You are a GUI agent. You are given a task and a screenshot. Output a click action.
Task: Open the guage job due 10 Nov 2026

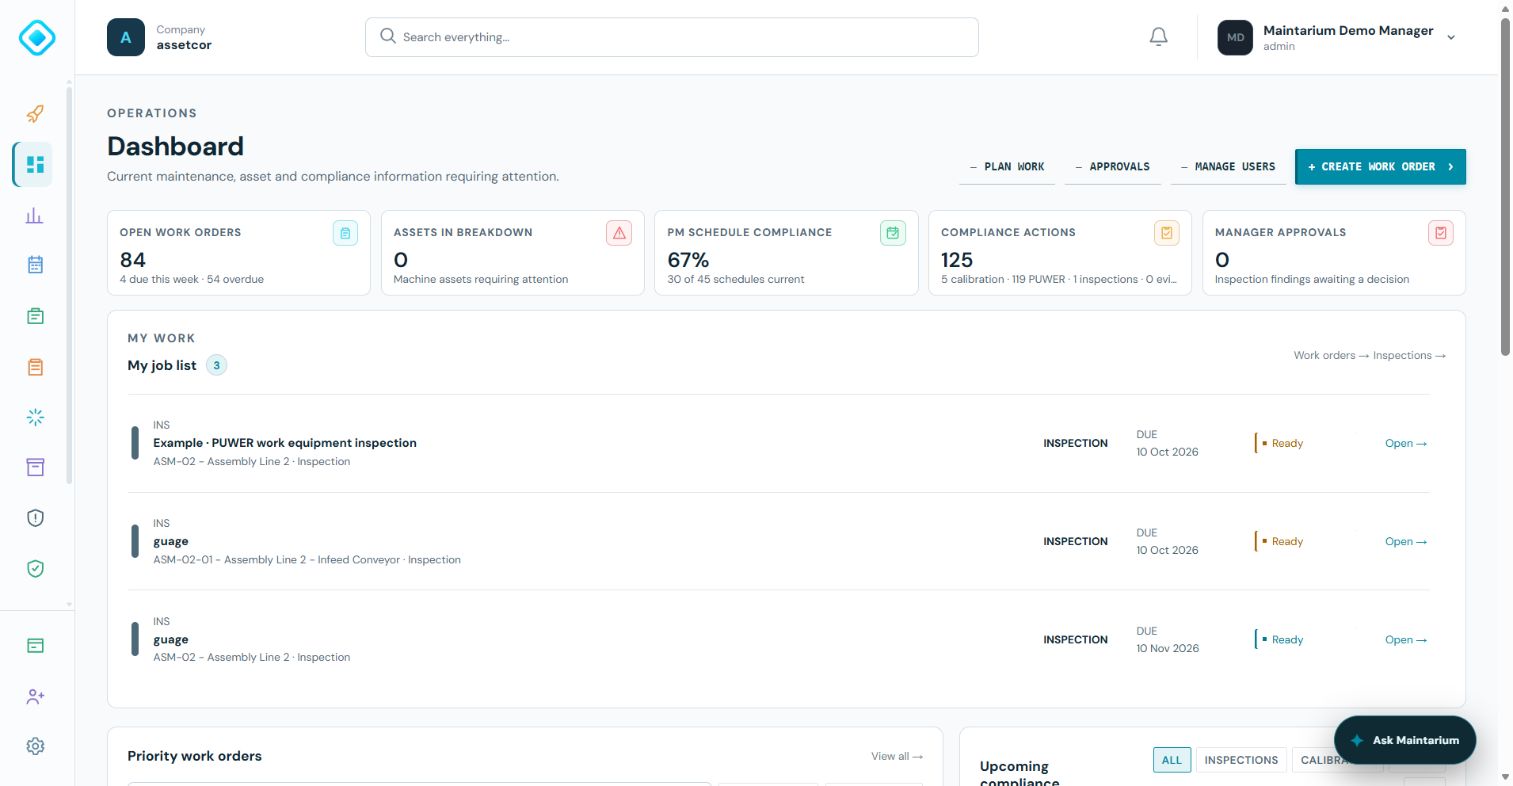(1405, 640)
